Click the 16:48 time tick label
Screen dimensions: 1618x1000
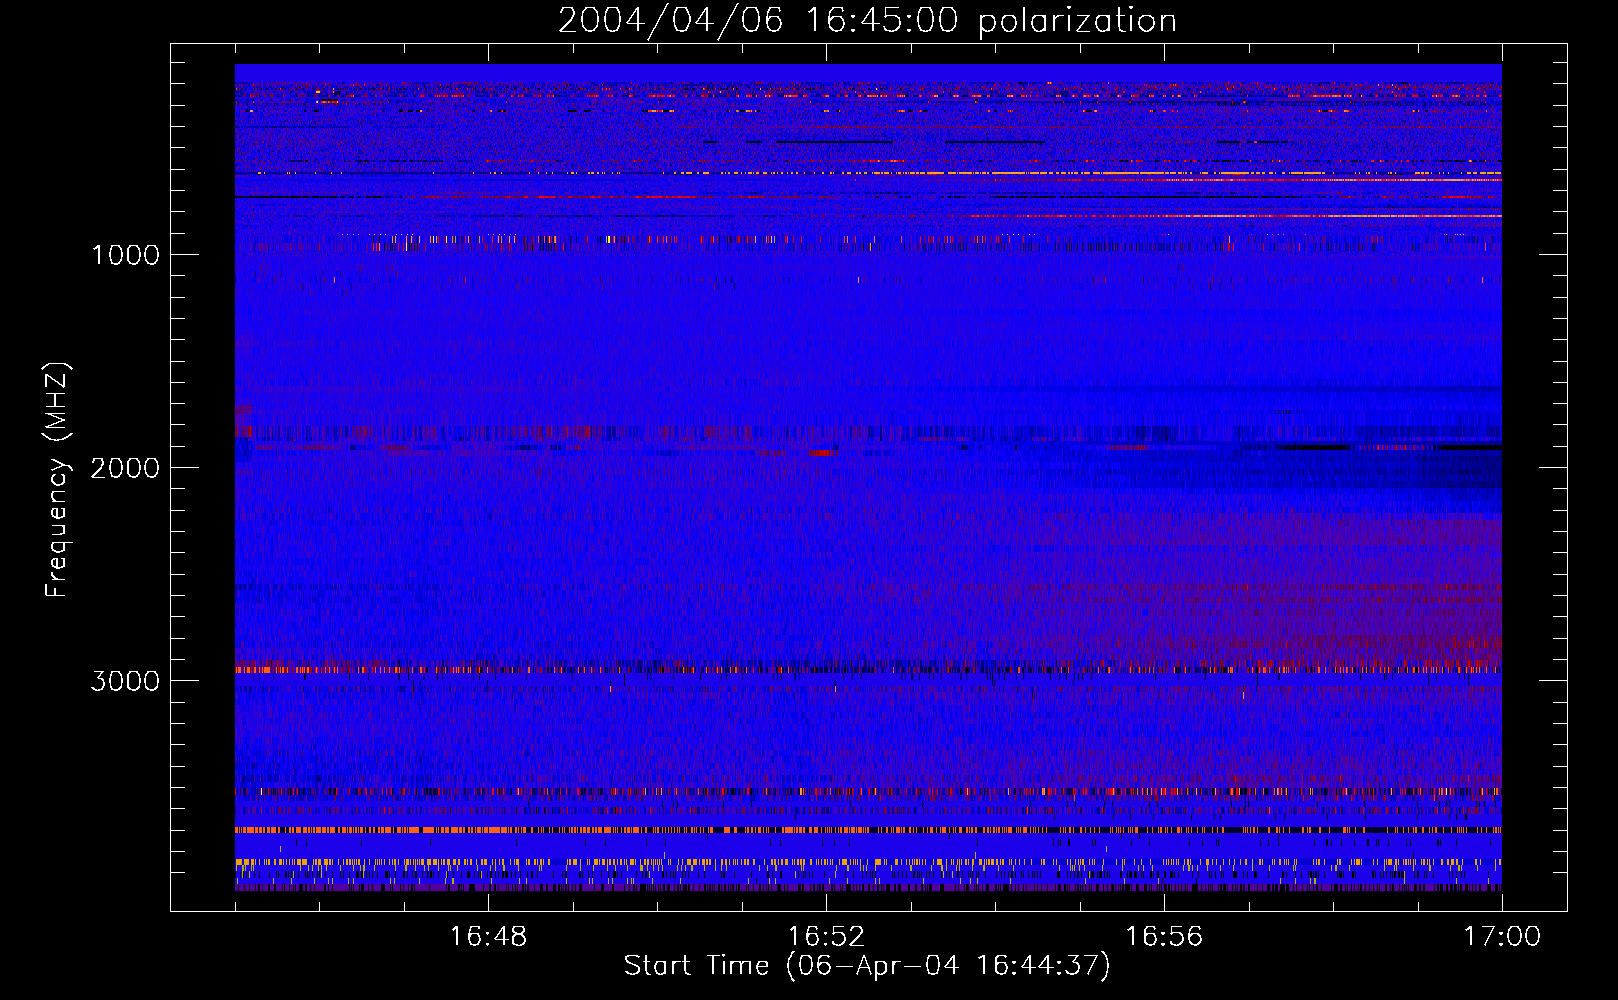click(488, 937)
